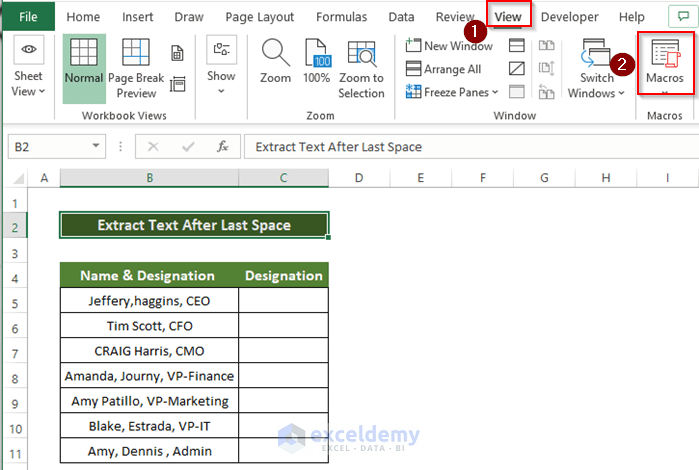The width and height of the screenshot is (699, 470).
Task: Click View Side by Side icon
Action: (x=547, y=45)
